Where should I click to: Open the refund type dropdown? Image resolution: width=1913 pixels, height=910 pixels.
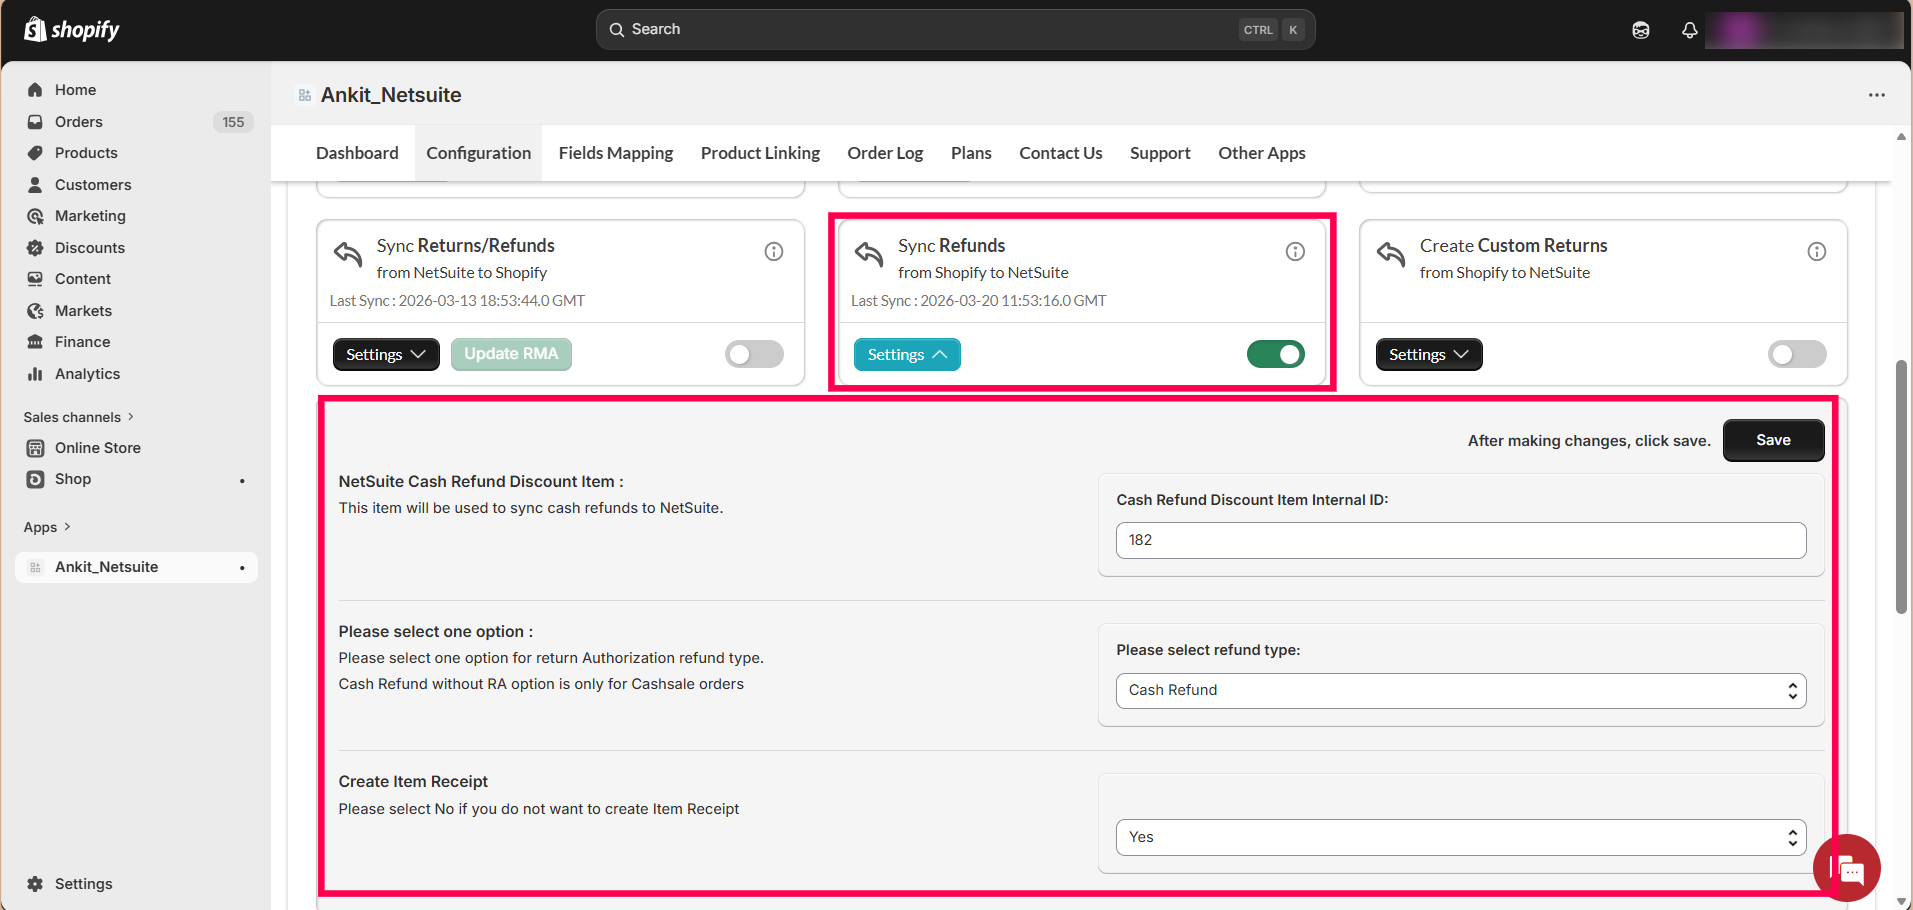[1460, 690]
